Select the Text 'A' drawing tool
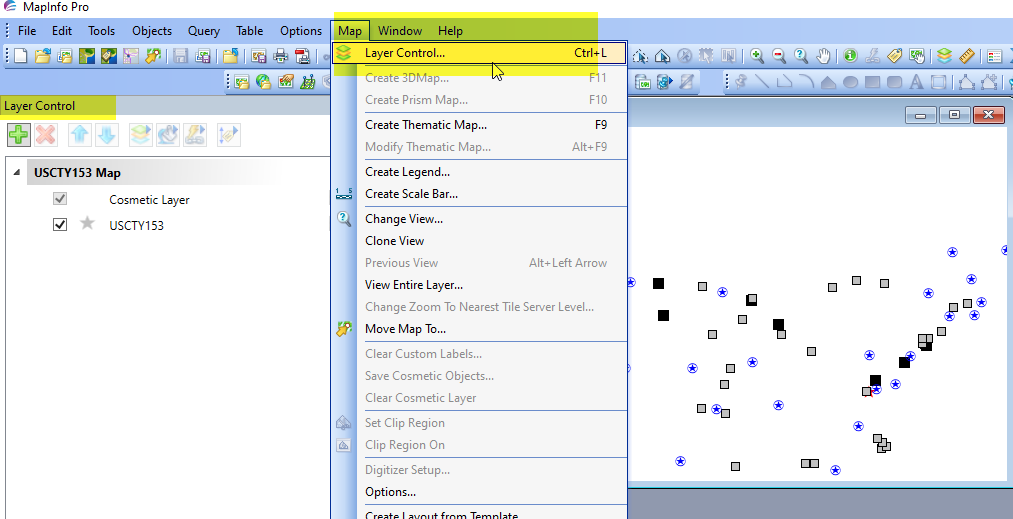 coord(916,82)
